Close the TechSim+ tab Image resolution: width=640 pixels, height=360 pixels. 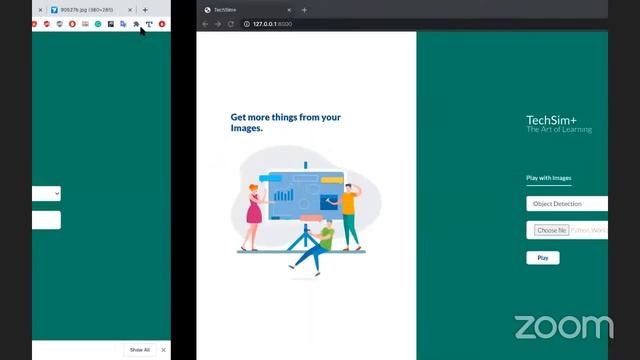(x=289, y=10)
